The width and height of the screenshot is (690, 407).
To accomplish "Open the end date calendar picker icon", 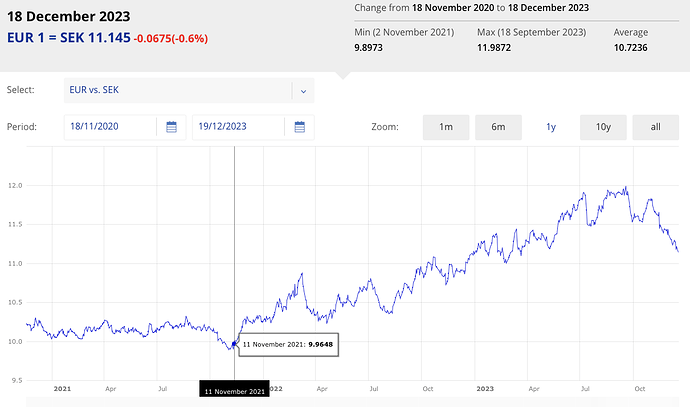I will [x=300, y=127].
